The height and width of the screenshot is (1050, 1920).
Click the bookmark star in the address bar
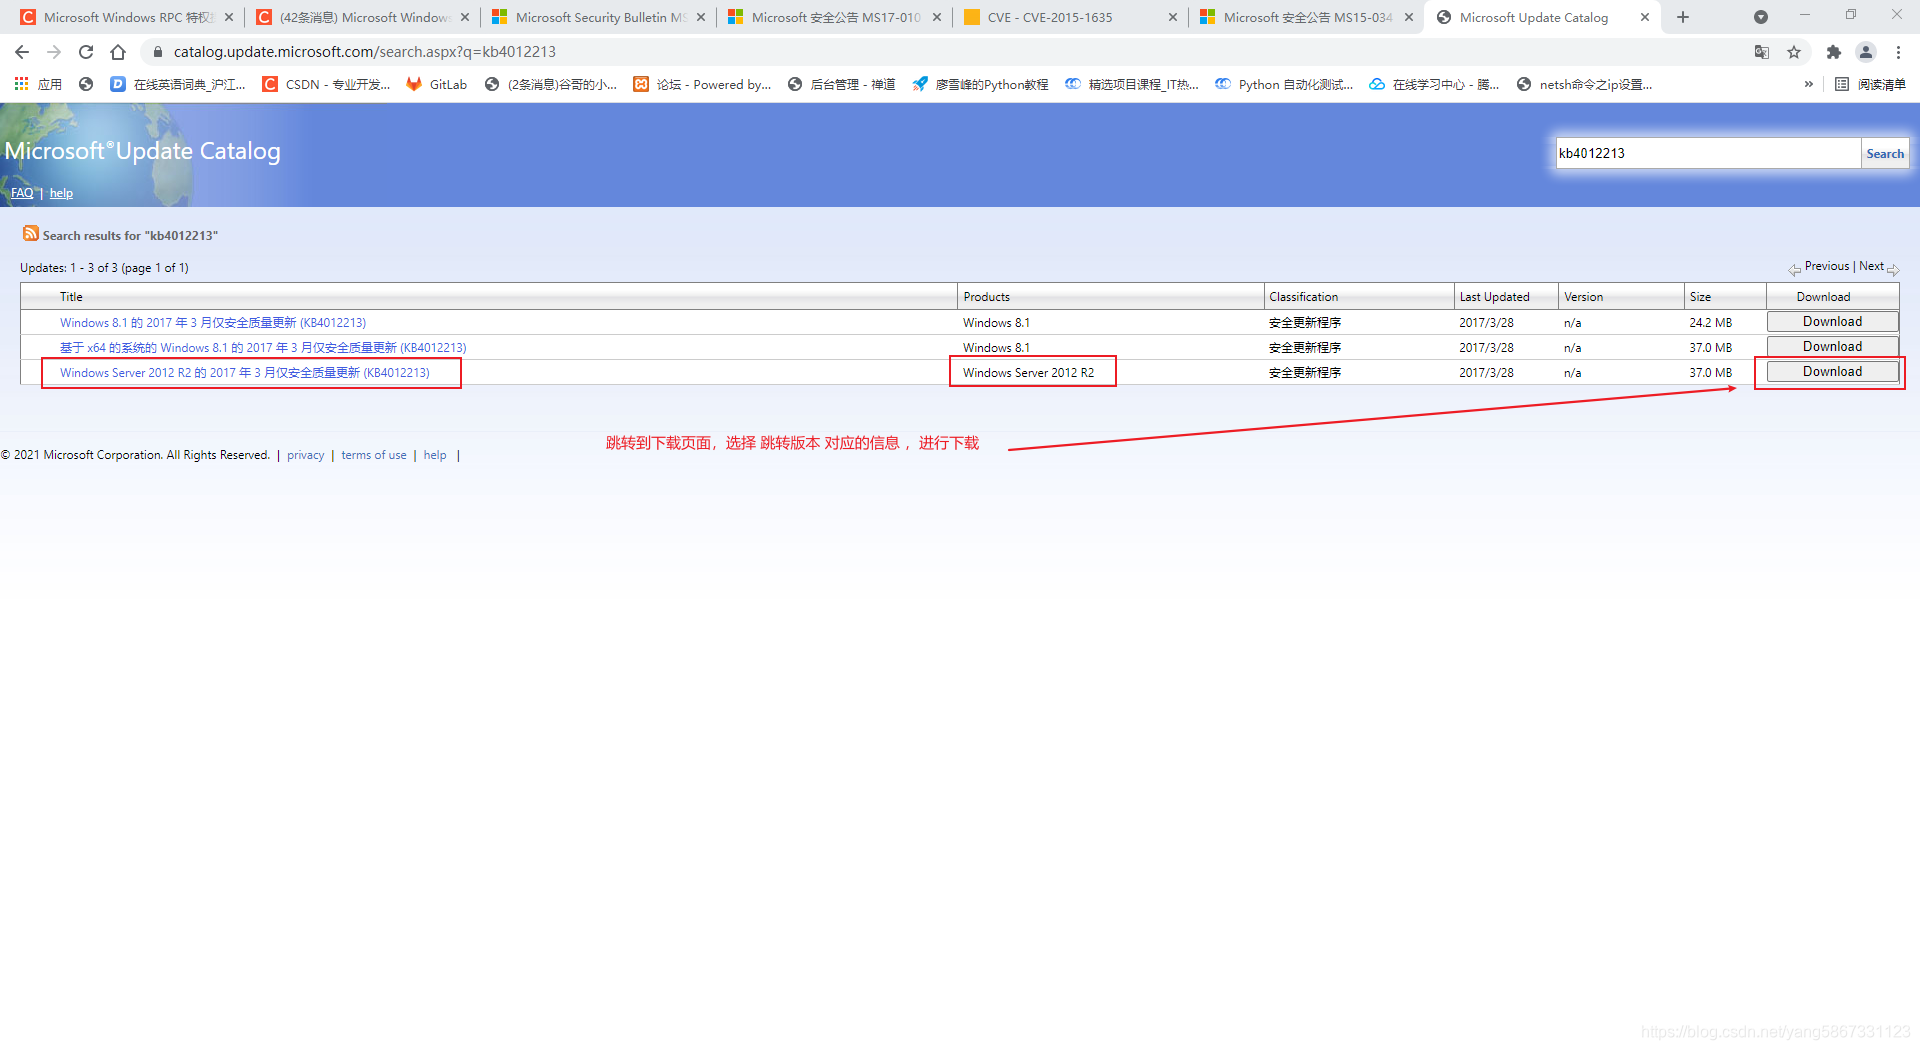1793,52
